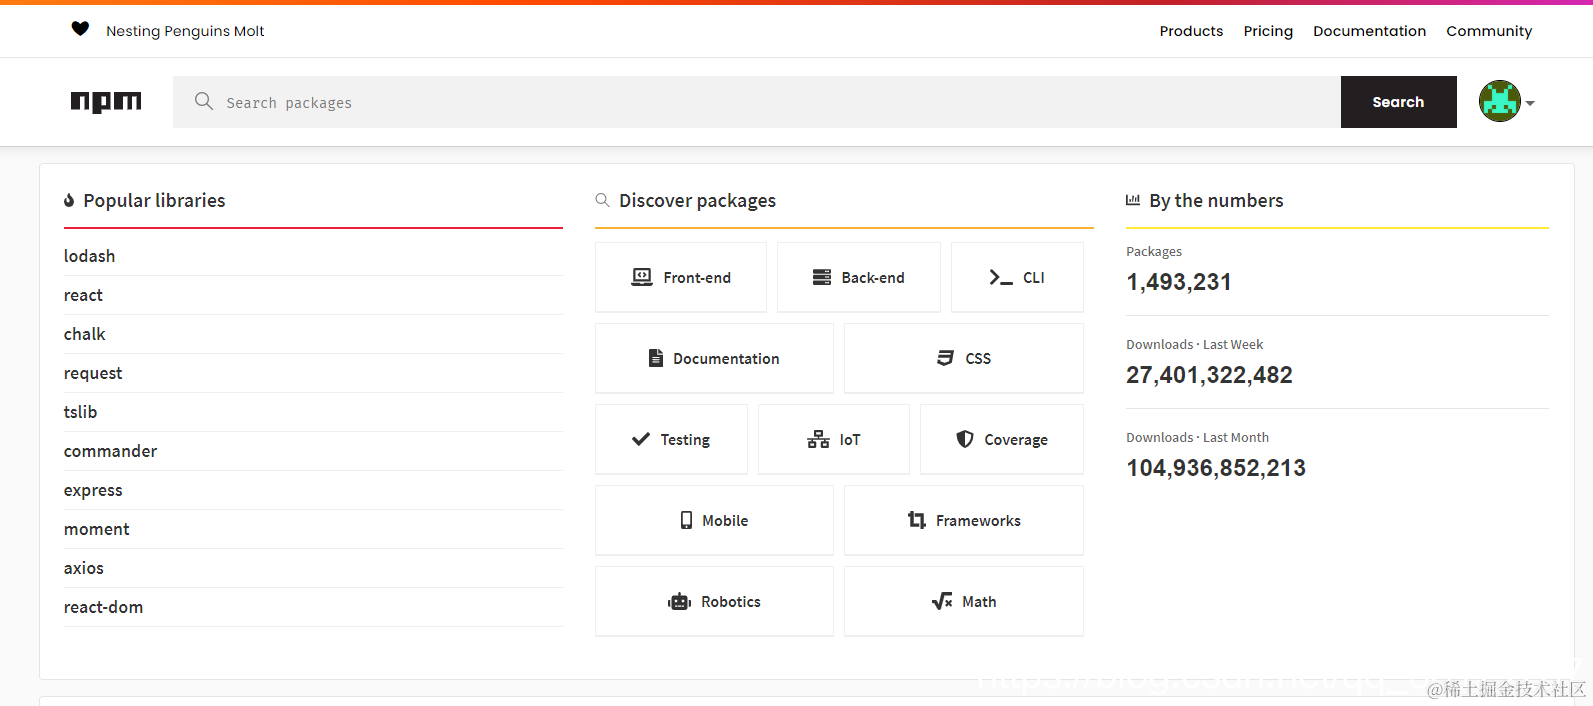Click the black heart icon in header
The width and height of the screenshot is (1593, 706).
click(x=80, y=29)
